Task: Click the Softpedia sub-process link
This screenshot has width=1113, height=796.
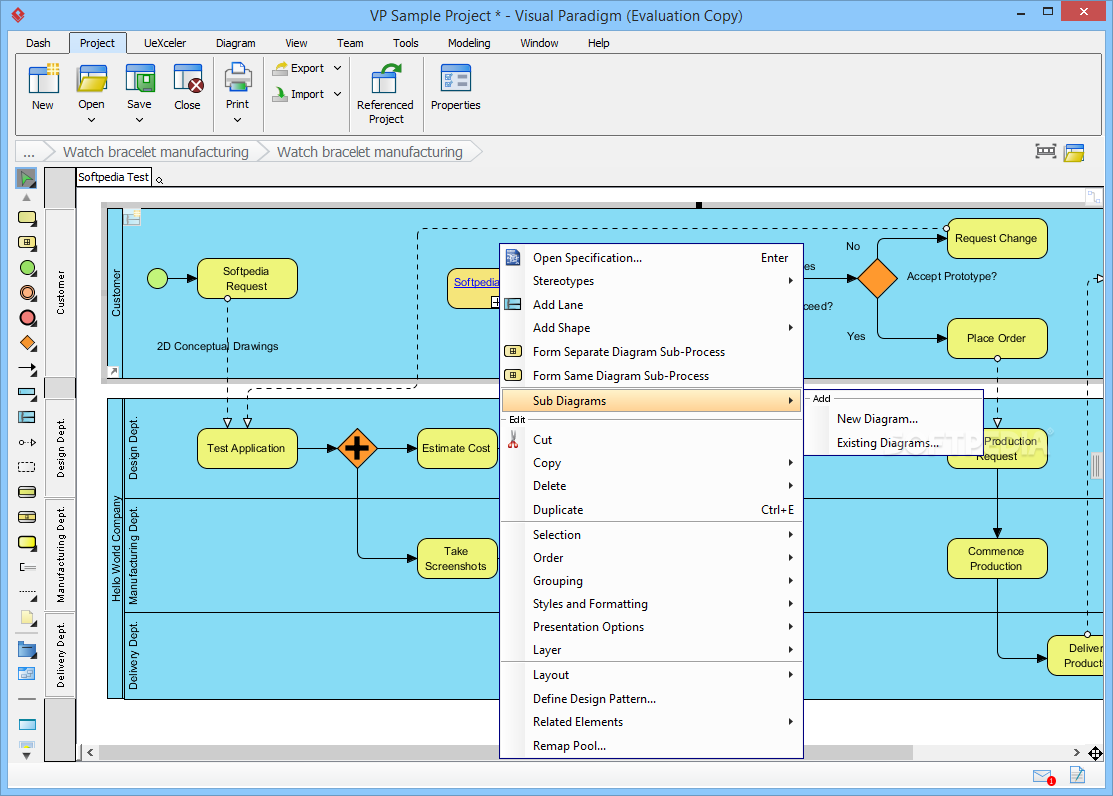Action: click(476, 282)
